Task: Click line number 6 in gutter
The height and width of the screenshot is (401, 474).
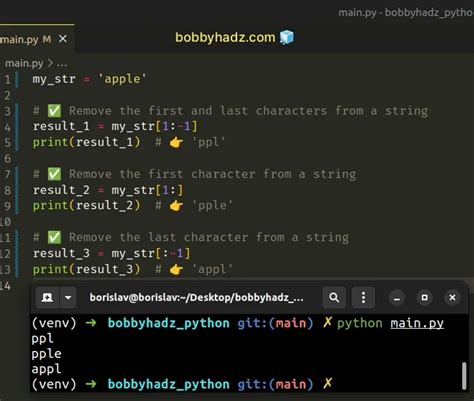Action: [7, 158]
